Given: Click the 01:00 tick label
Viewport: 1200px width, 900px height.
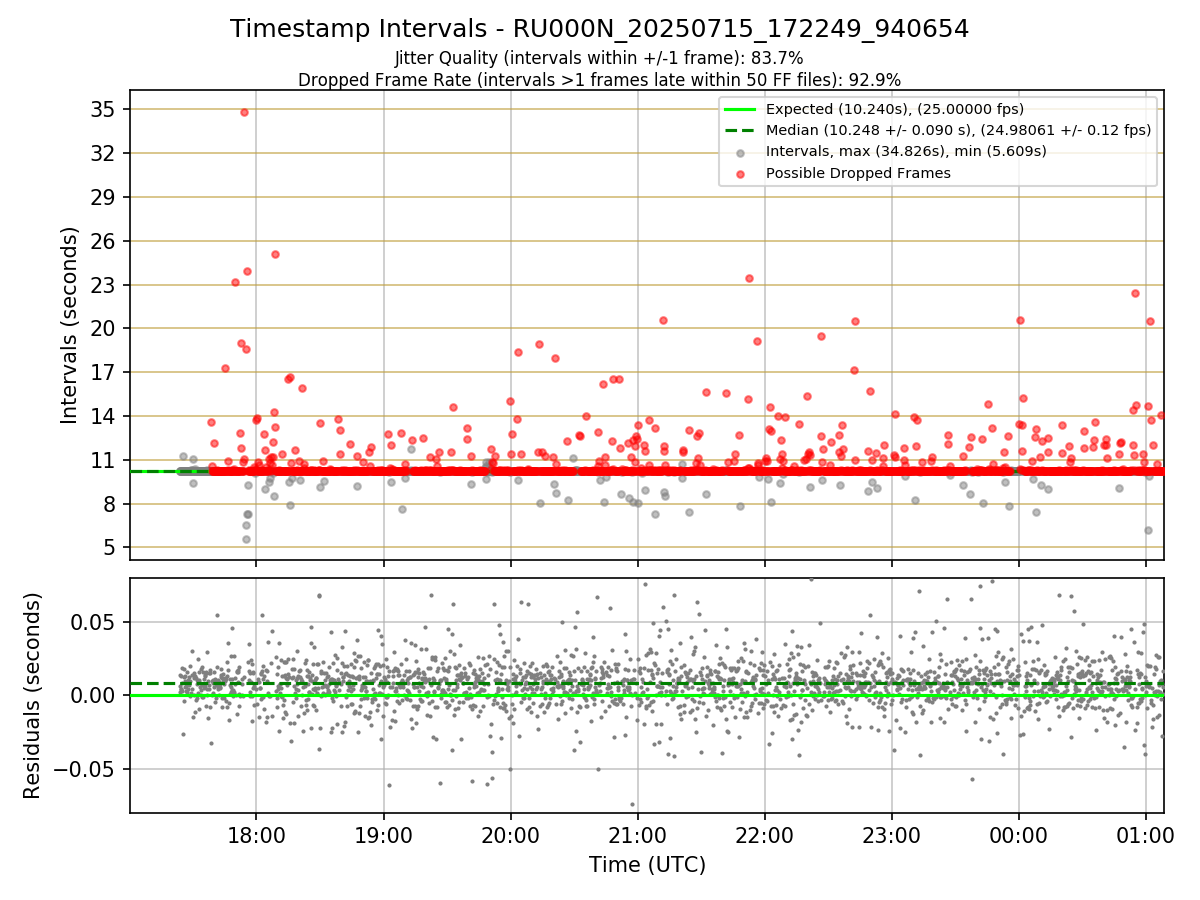Looking at the screenshot, I should click(x=1146, y=834).
